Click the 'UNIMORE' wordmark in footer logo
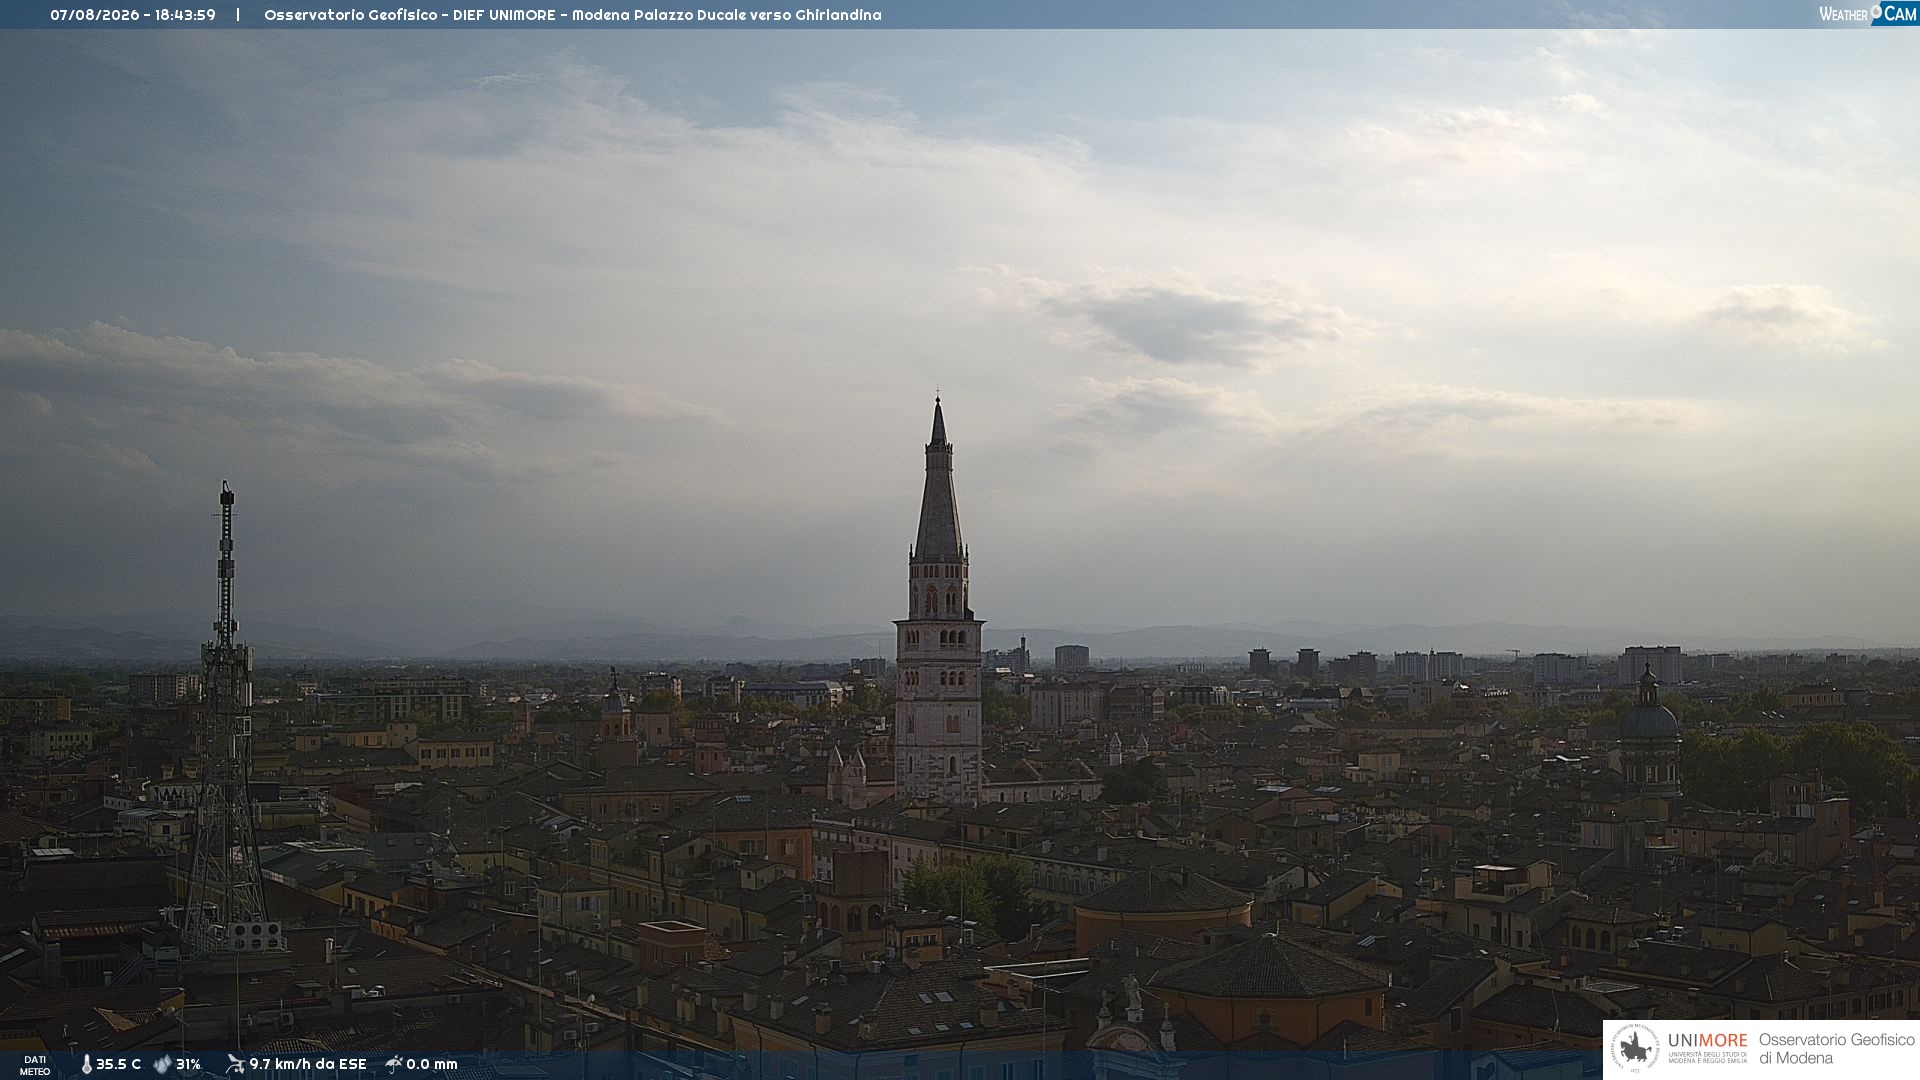Viewport: 1920px width, 1080px height. [x=1708, y=1041]
